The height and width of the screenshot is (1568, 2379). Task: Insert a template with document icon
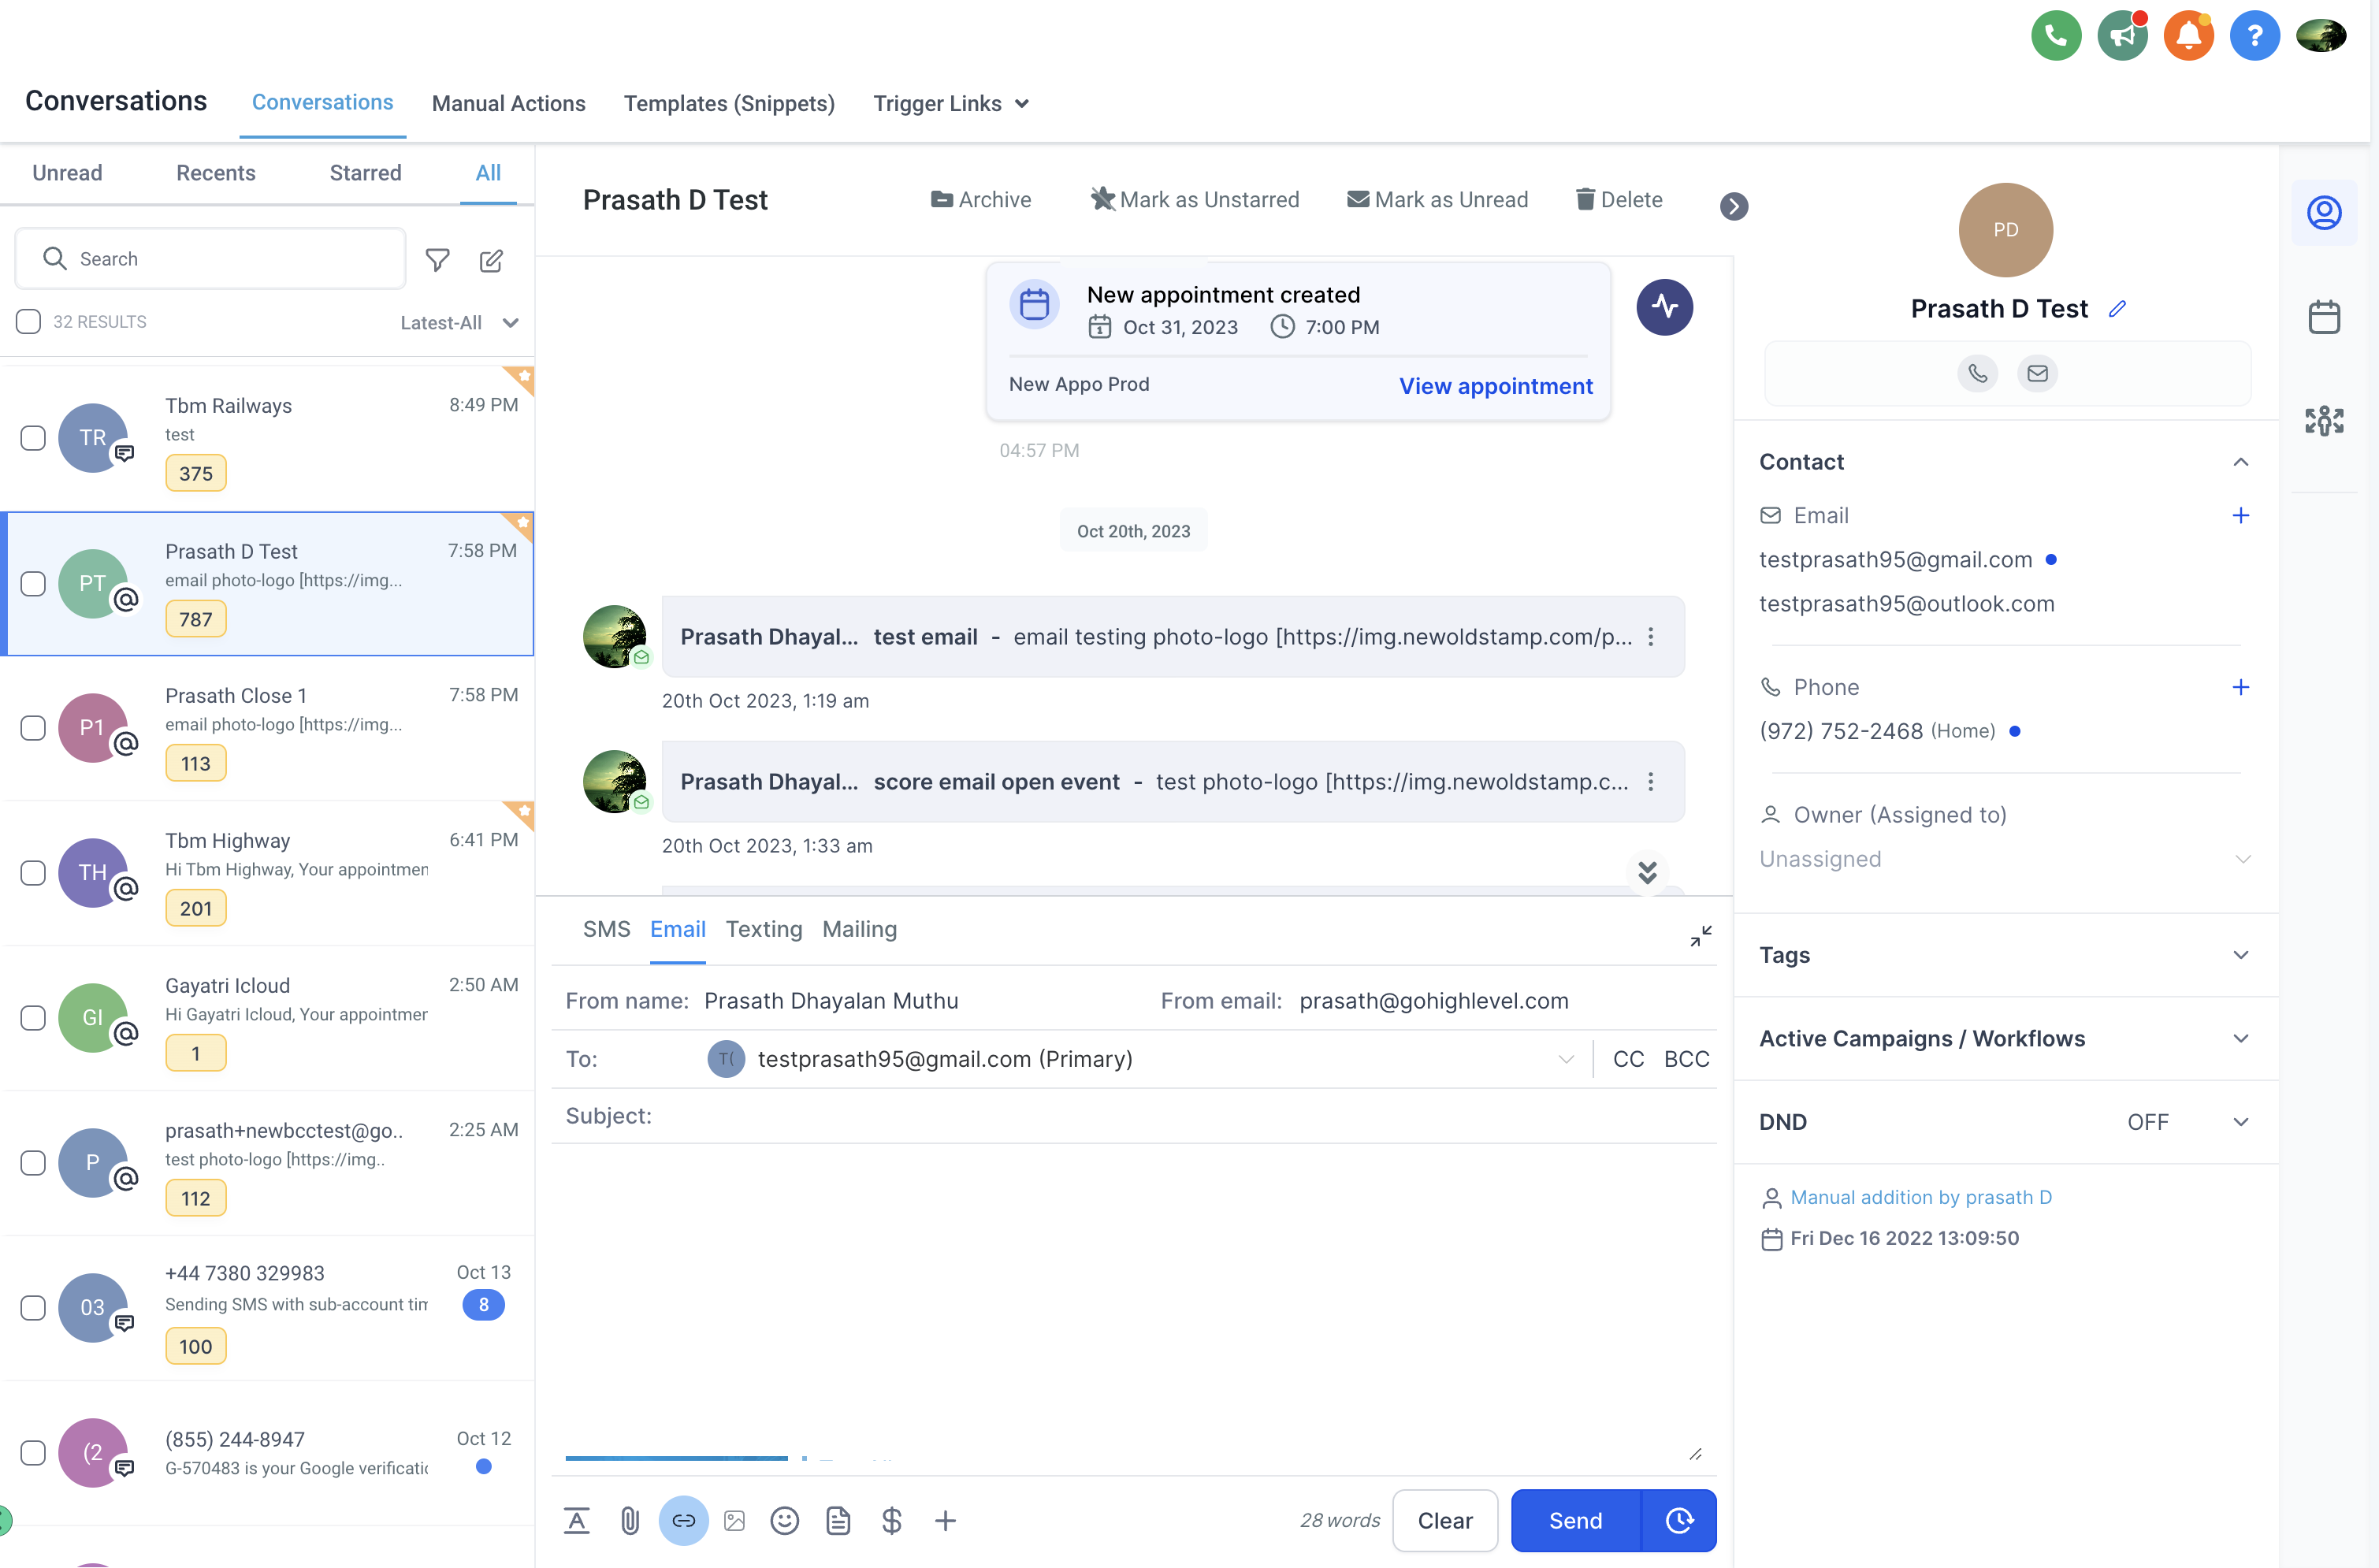838,1520
